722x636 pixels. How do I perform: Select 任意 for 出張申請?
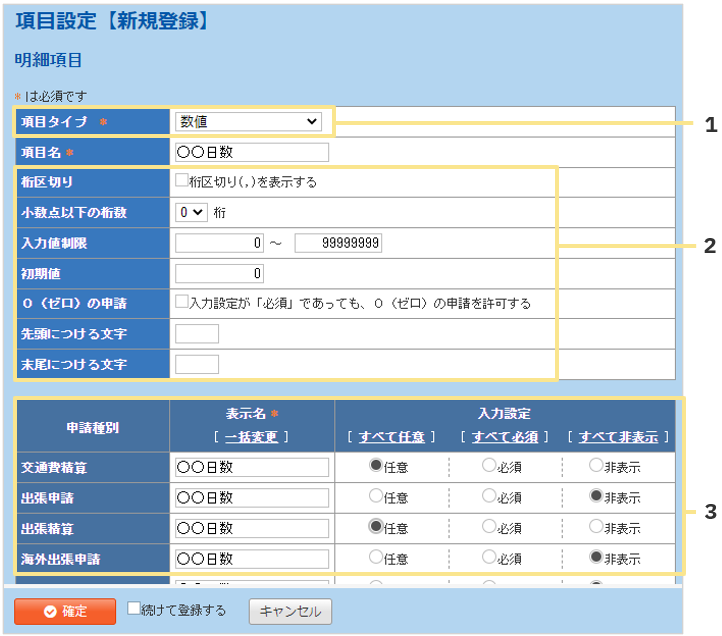[x=376, y=496]
